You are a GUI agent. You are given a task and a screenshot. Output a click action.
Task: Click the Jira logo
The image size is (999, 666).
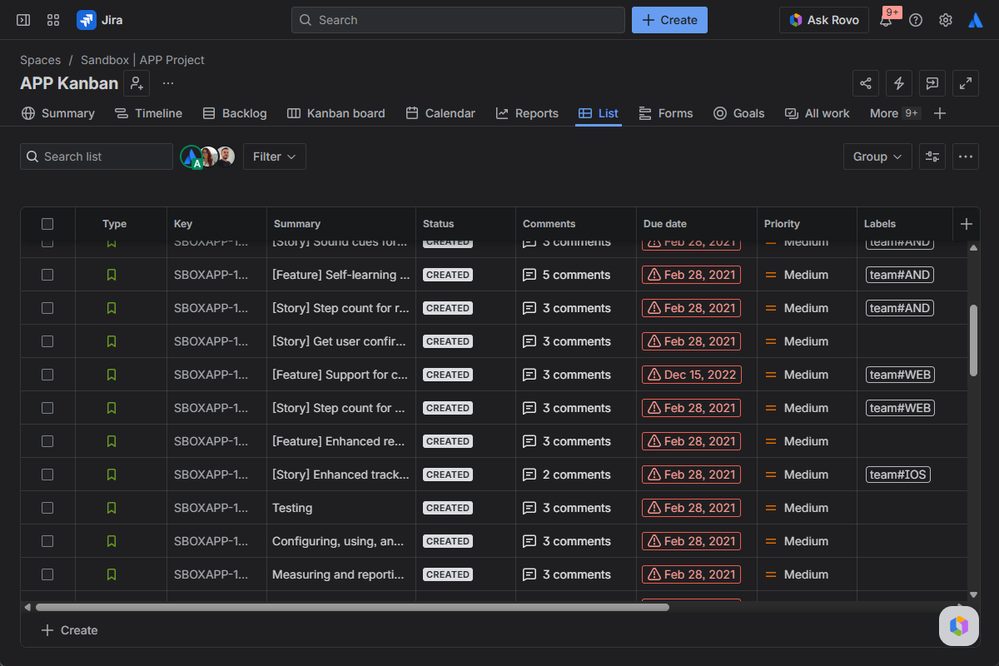[100, 20]
